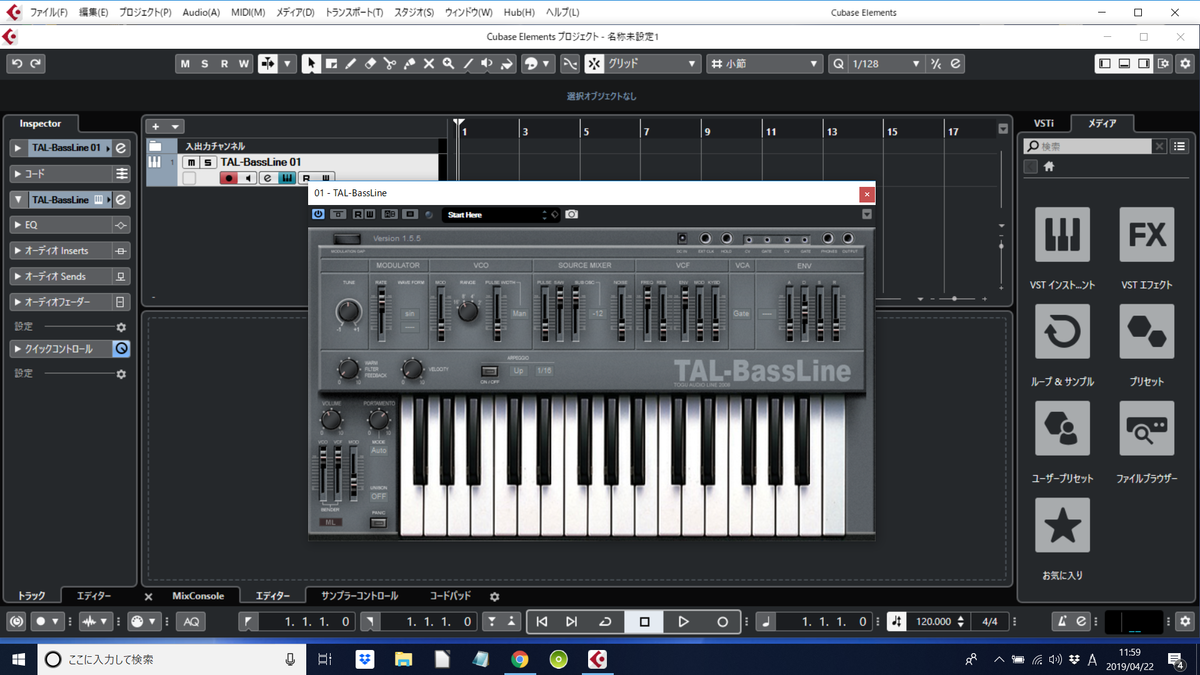Open the トランスポート(T) menu

pyautogui.click(x=354, y=12)
